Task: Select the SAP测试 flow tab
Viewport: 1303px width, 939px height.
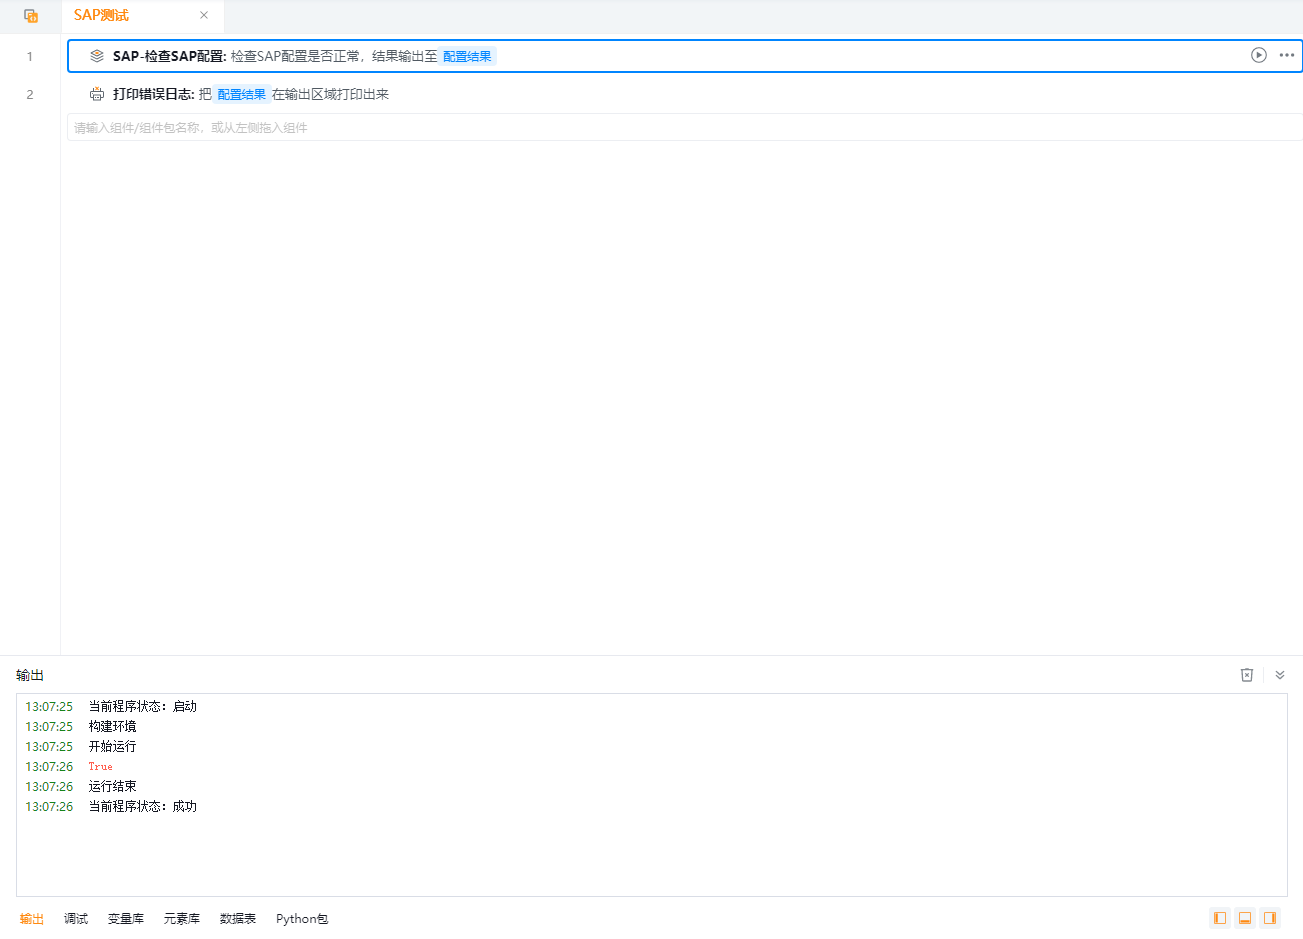Action: 102,15
